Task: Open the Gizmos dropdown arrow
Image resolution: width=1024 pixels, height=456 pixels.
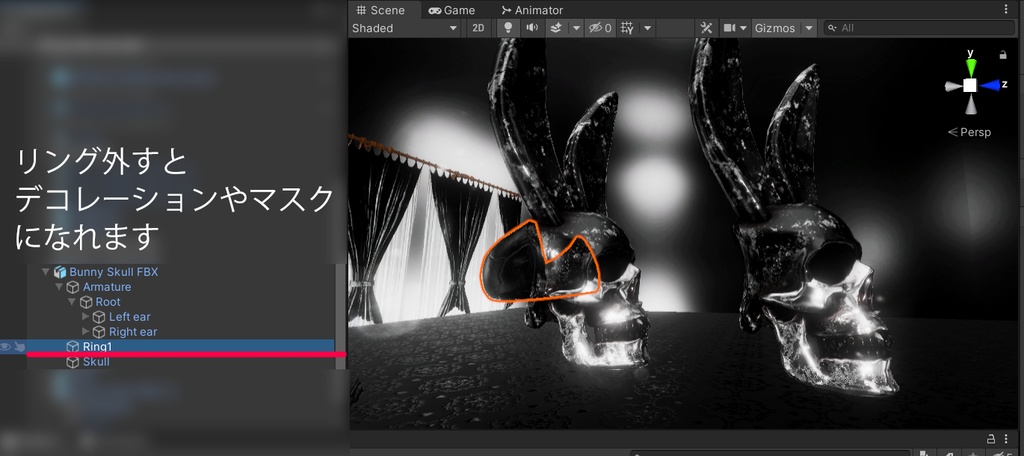Action: (809, 28)
